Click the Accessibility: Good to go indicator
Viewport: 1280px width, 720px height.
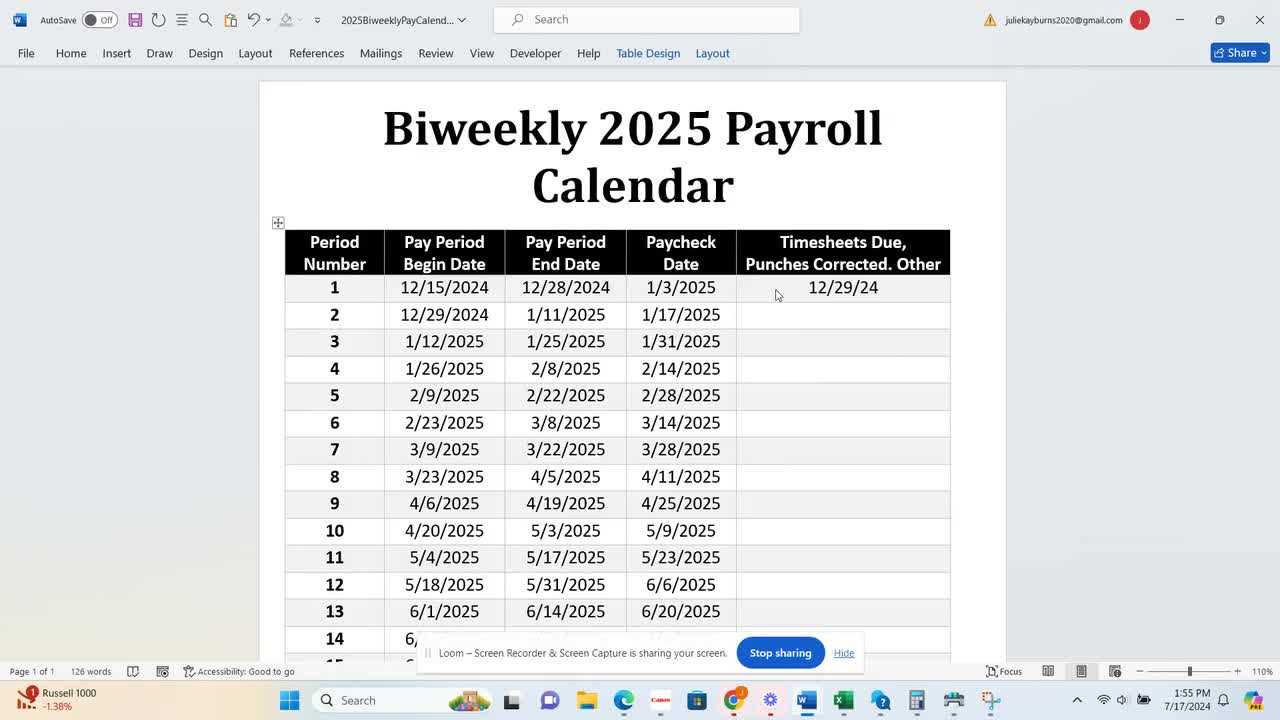pyautogui.click(x=240, y=671)
